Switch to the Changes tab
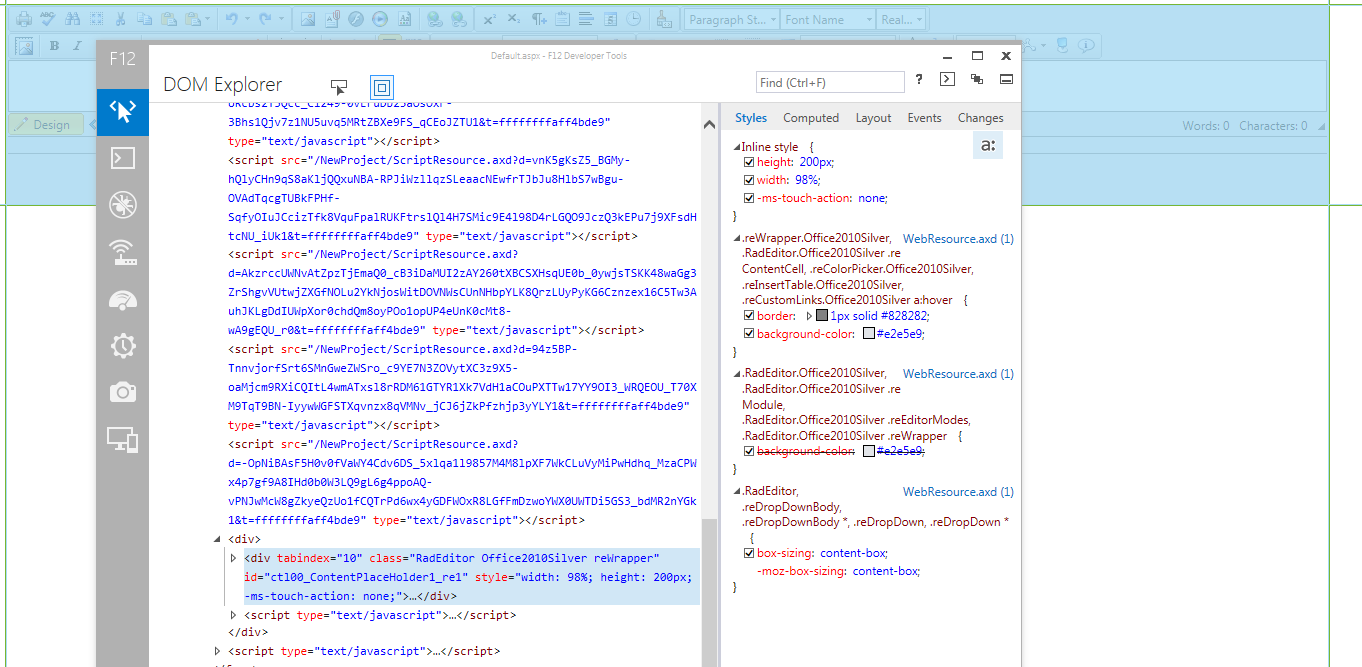This screenshot has width=1362, height=667. [980, 118]
